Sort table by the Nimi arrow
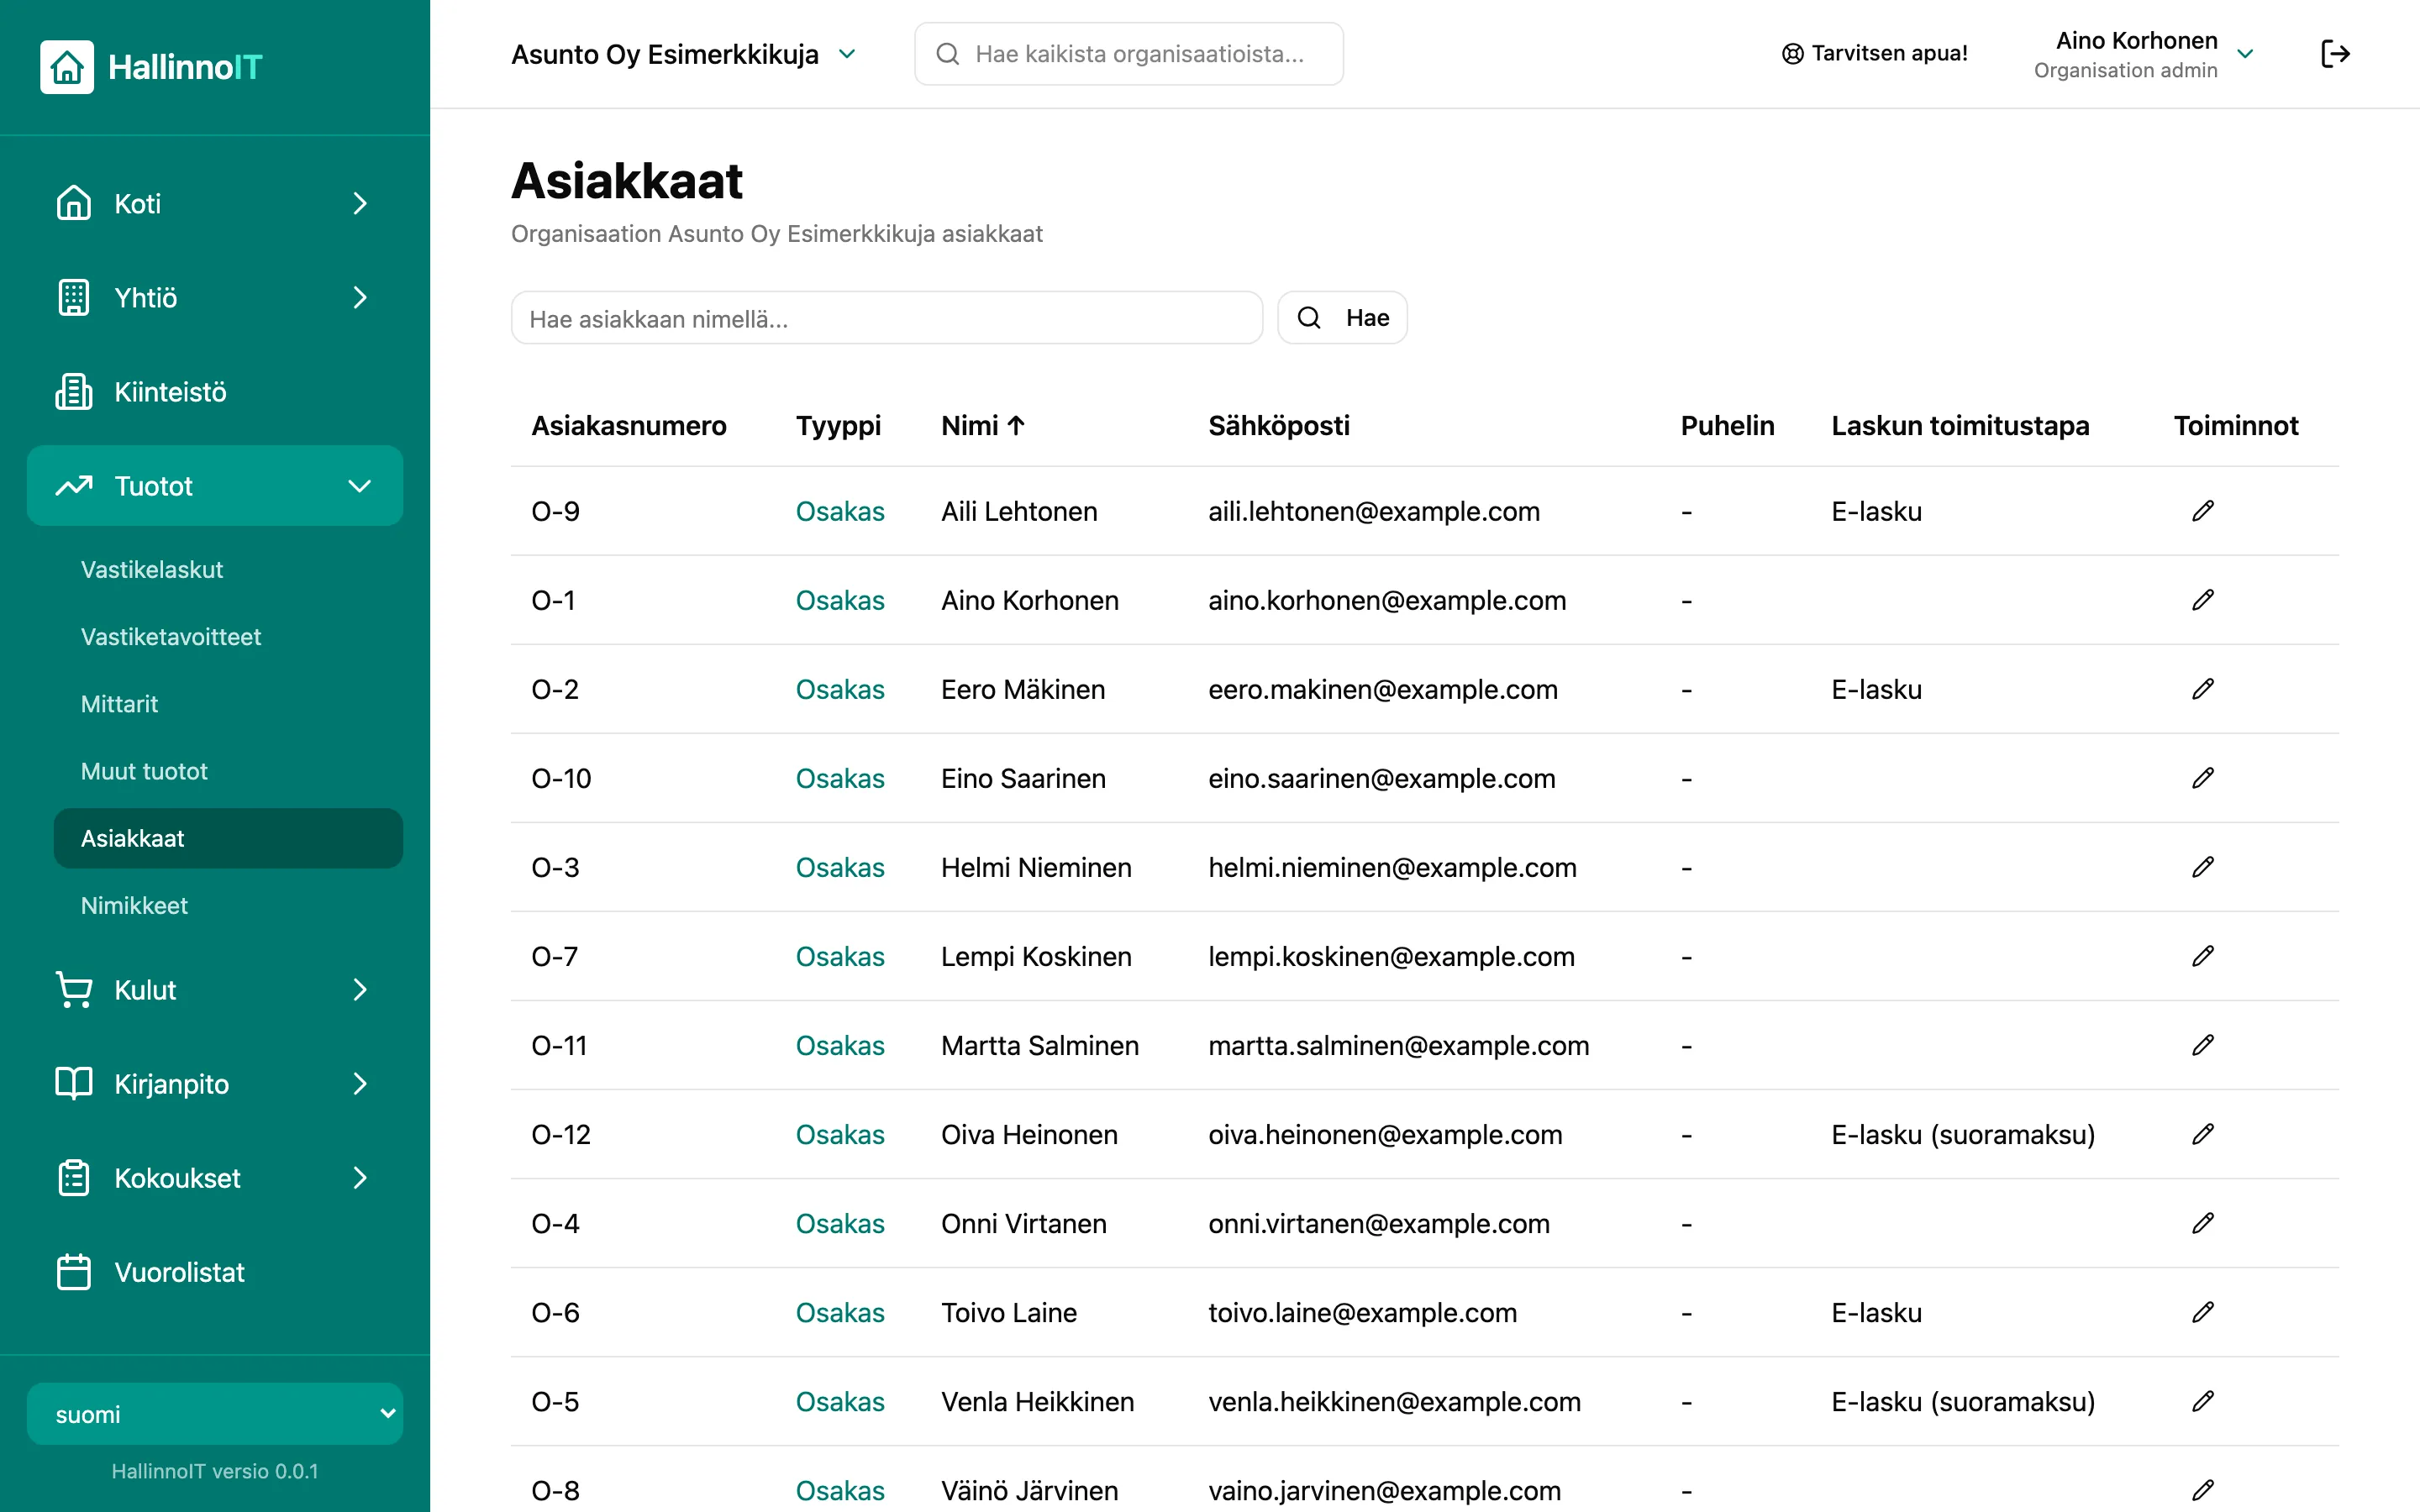This screenshot has height=1512, width=2420. point(1016,426)
